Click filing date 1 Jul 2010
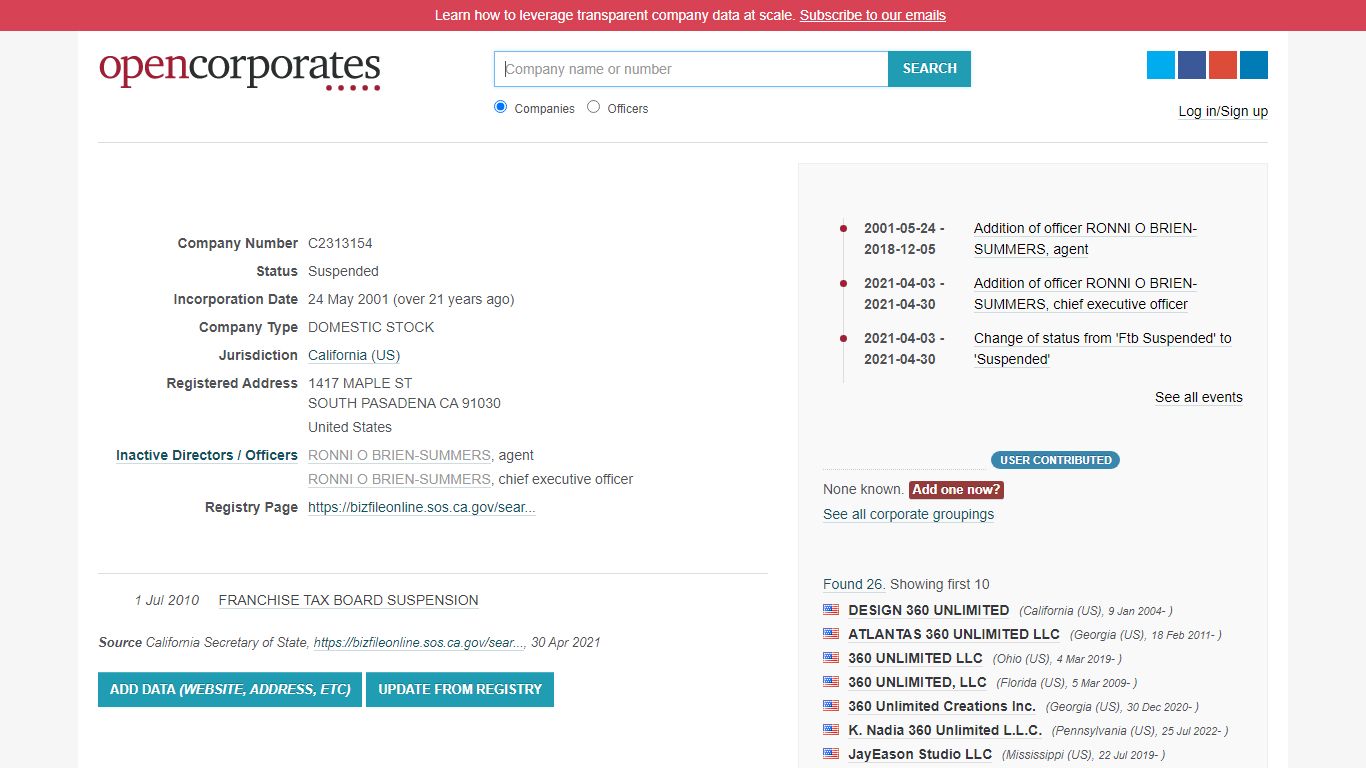 167,600
